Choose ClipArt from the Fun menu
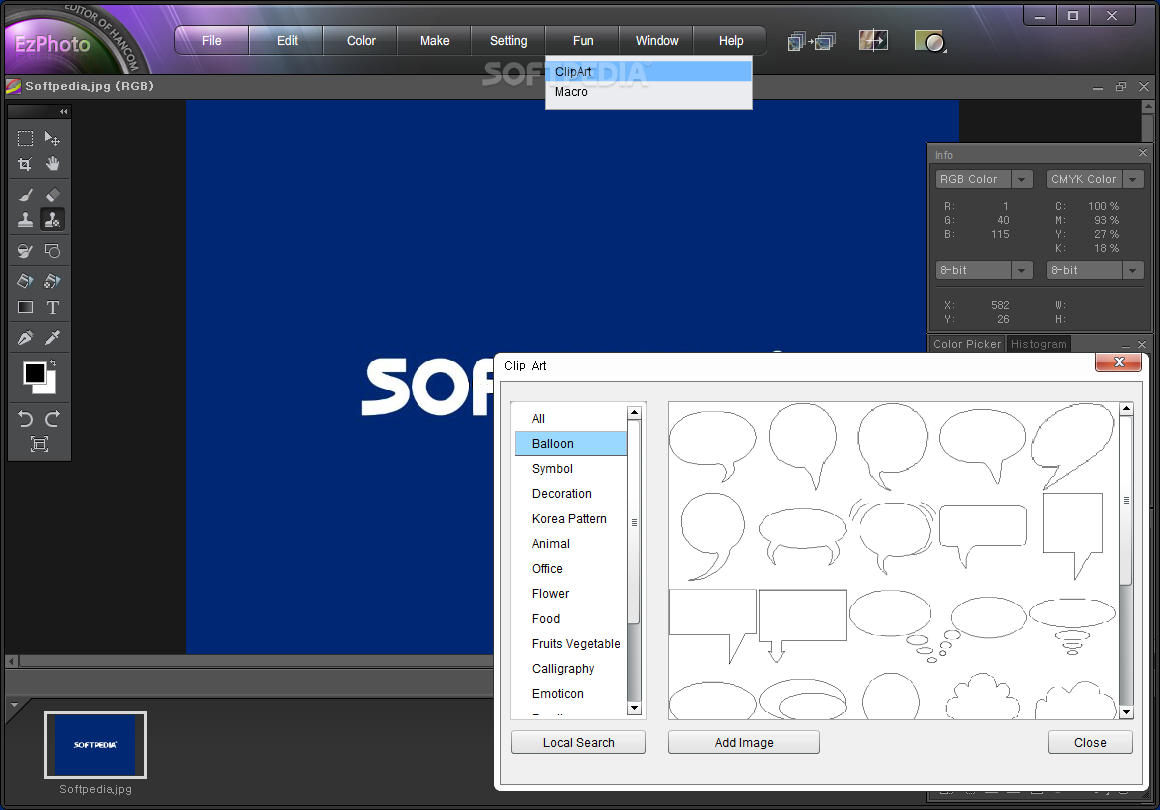 point(649,72)
